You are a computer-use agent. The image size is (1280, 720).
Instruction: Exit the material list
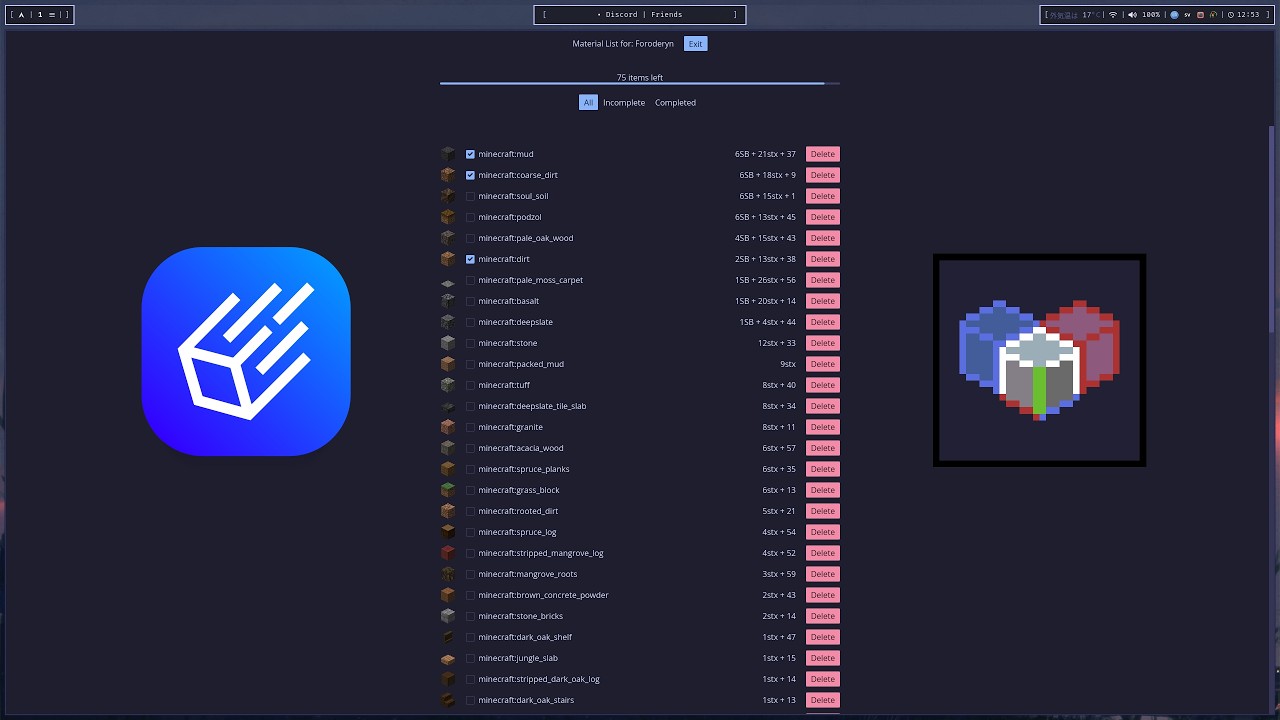(695, 44)
